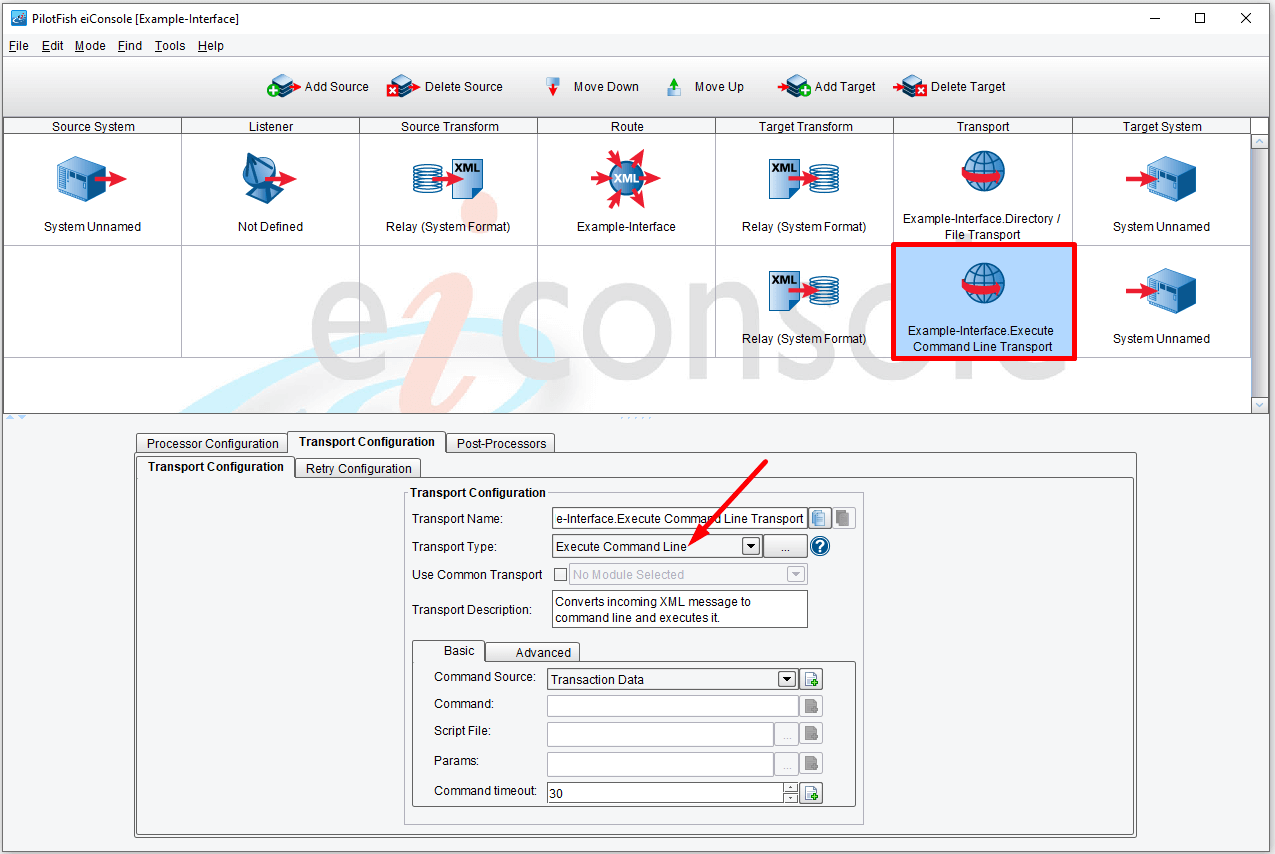Open the Mode menu
The width and height of the screenshot is (1275, 854).
point(90,46)
